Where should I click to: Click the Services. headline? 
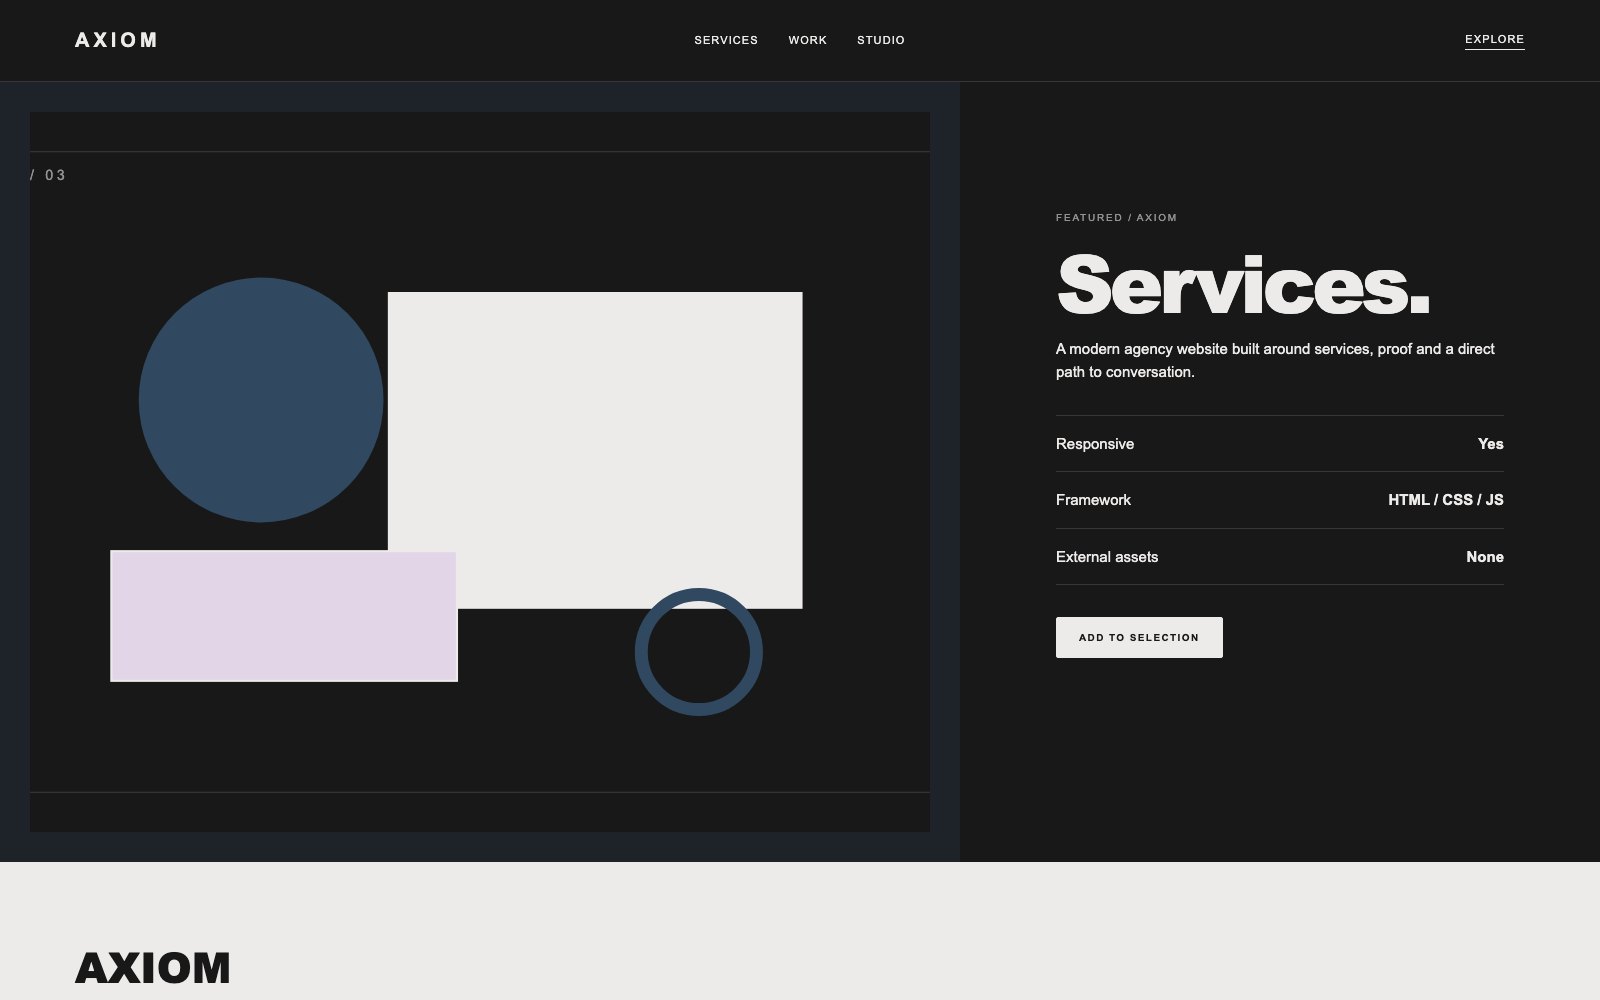click(1243, 286)
